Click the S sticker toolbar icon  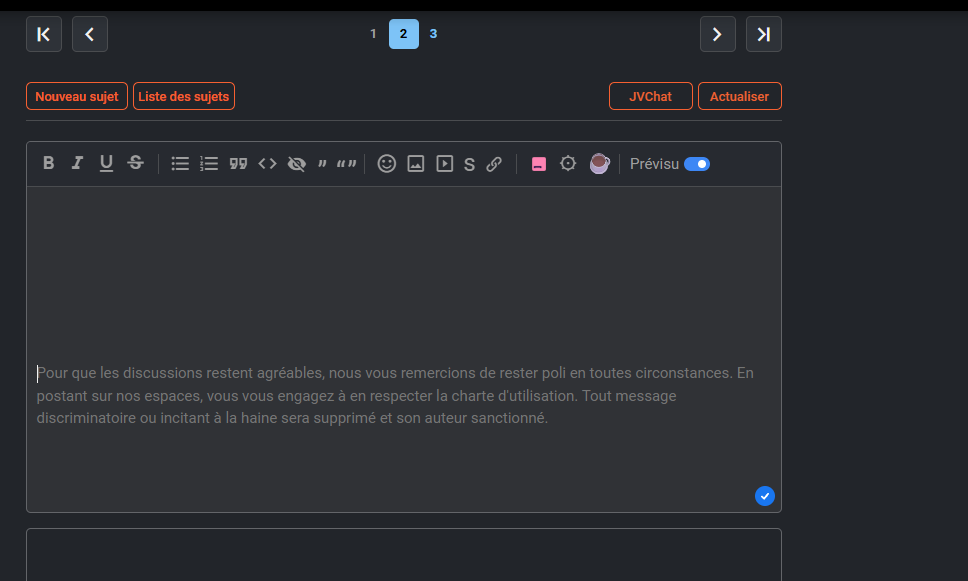click(x=469, y=164)
